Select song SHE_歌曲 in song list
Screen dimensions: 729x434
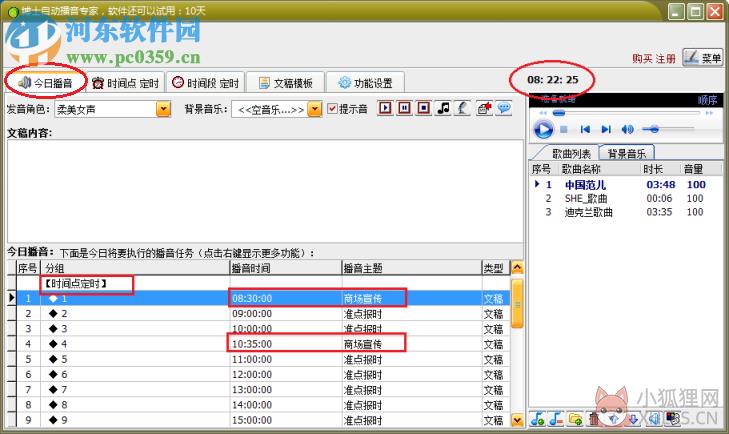[x=626, y=199]
